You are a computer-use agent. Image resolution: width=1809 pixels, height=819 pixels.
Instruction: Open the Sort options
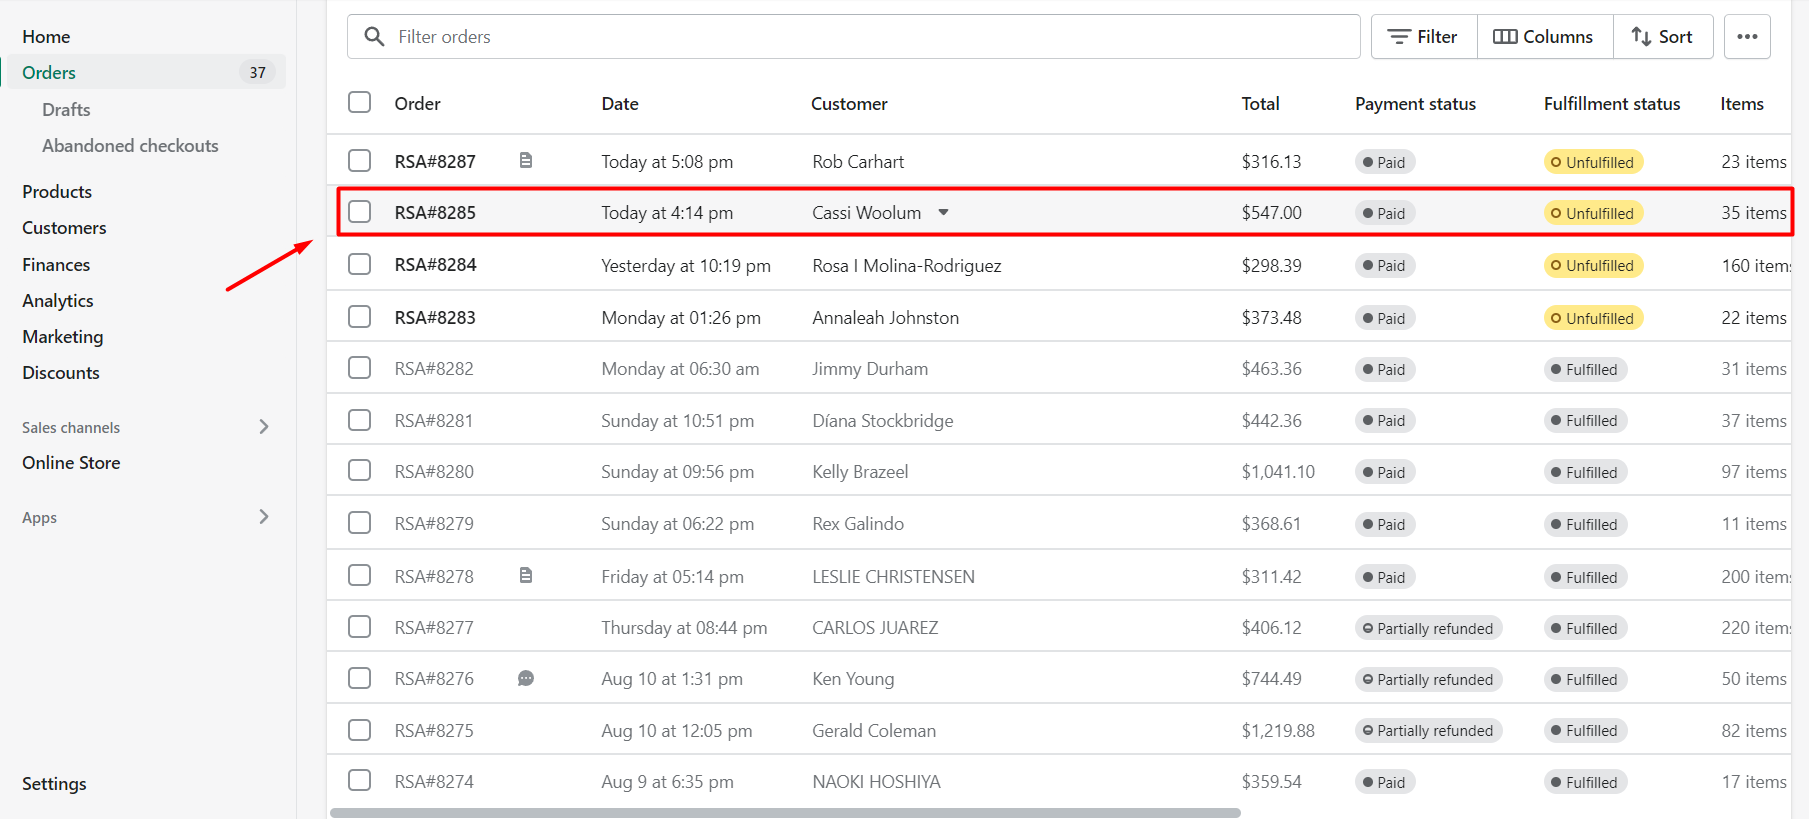click(x=1662, y=37)
